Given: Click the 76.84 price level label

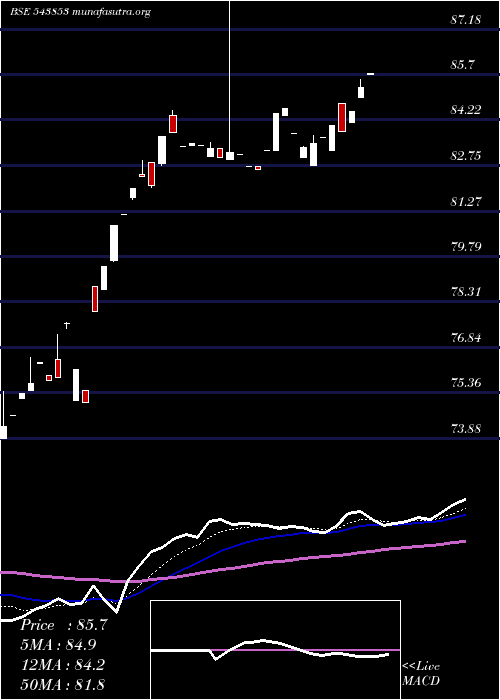Looking at the screenshot, I should [x=466, y=338].
